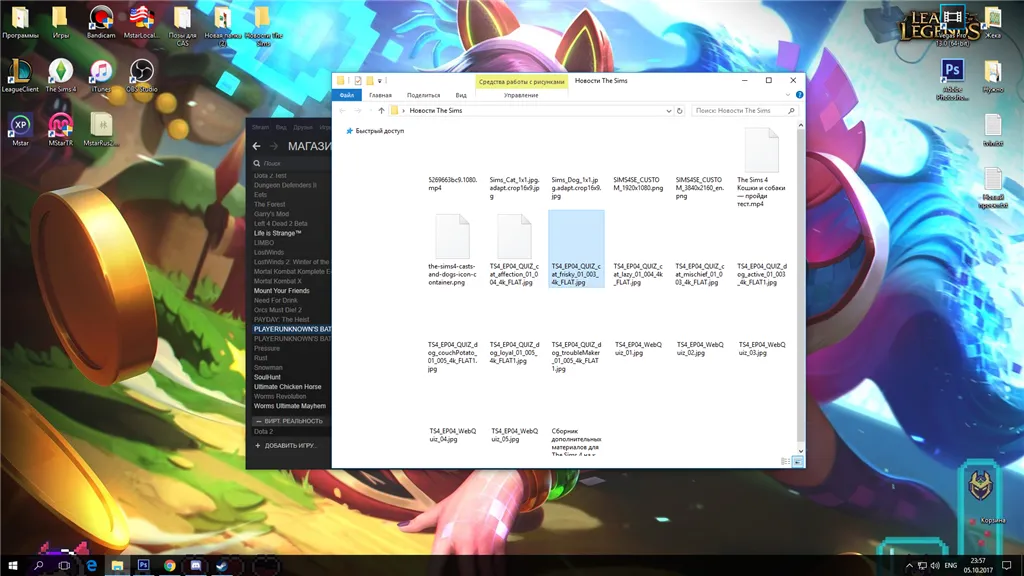Open taskbar search magnifier
1024x576 pixels.
pyautogui.click(x=39, y=566)
